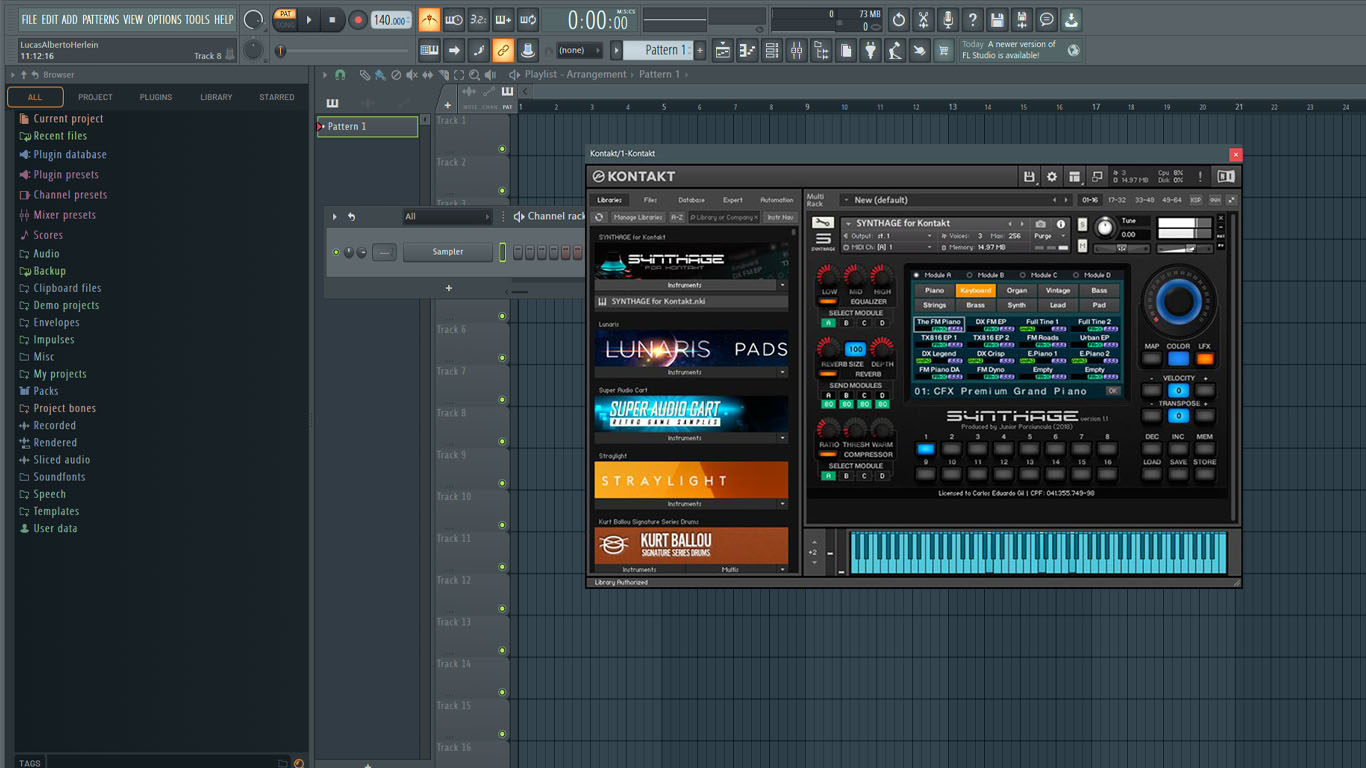Toggle the metronome icon
Viewport: 1366px width, 768px height.
pos(429,19)
